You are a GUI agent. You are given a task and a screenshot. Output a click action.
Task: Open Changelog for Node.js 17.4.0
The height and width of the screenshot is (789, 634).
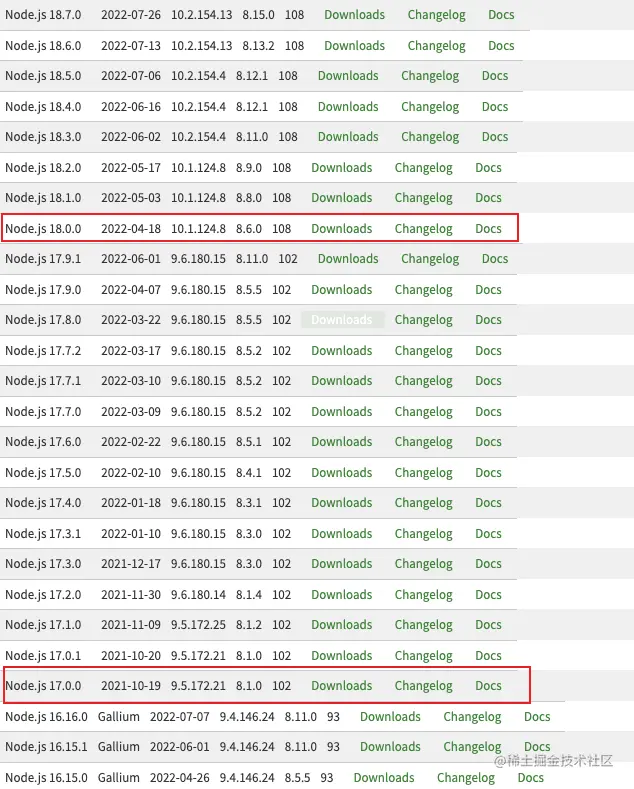click(423, 503)
